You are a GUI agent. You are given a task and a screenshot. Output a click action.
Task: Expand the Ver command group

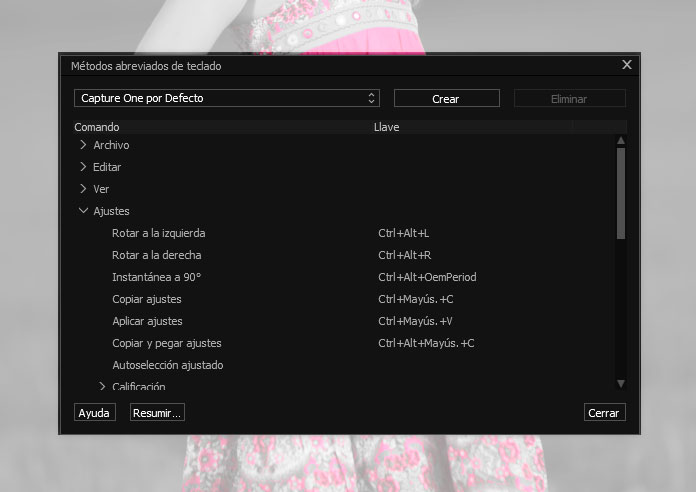(x=83, y=189)
